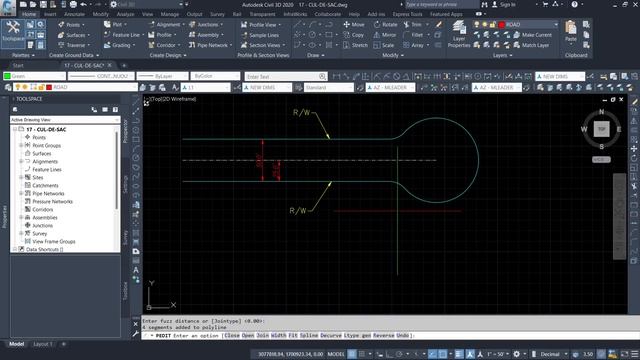Open the Analyze ribbon tab
Image resolution: width=640 pixels, height=360 pixels.
(125, 14)
